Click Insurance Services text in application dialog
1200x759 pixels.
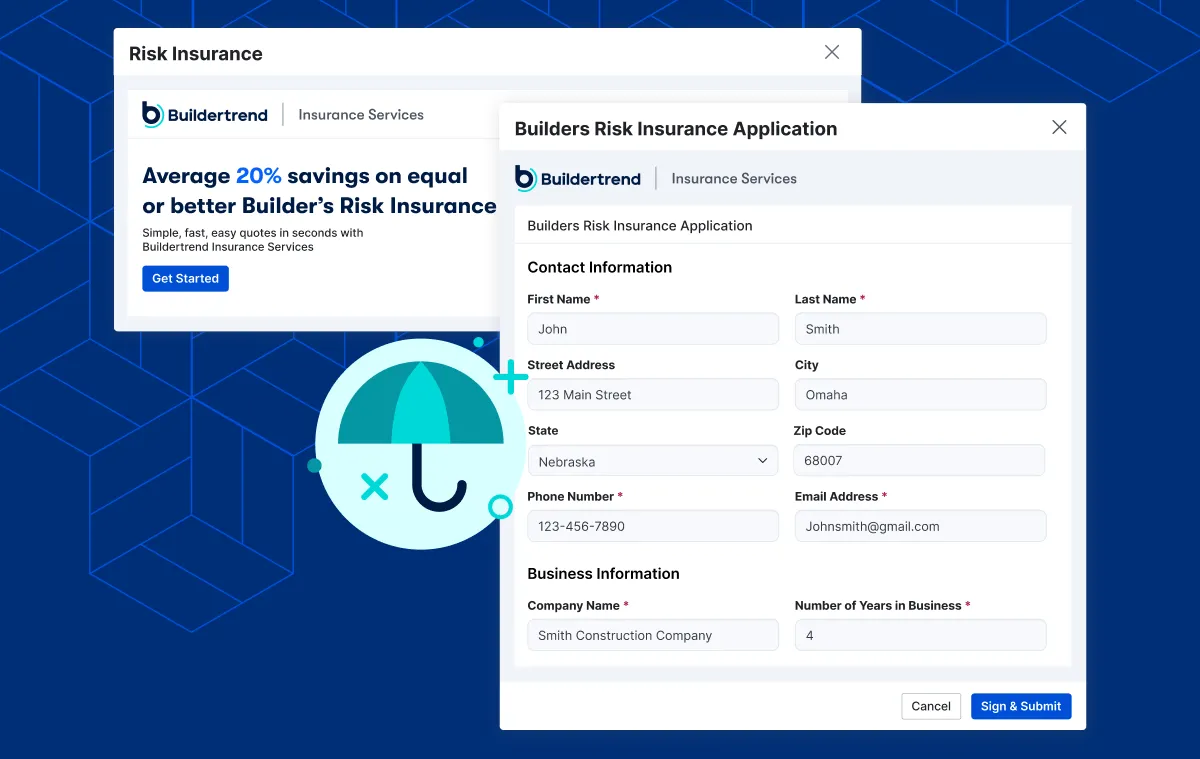click(x=734, y=179)
